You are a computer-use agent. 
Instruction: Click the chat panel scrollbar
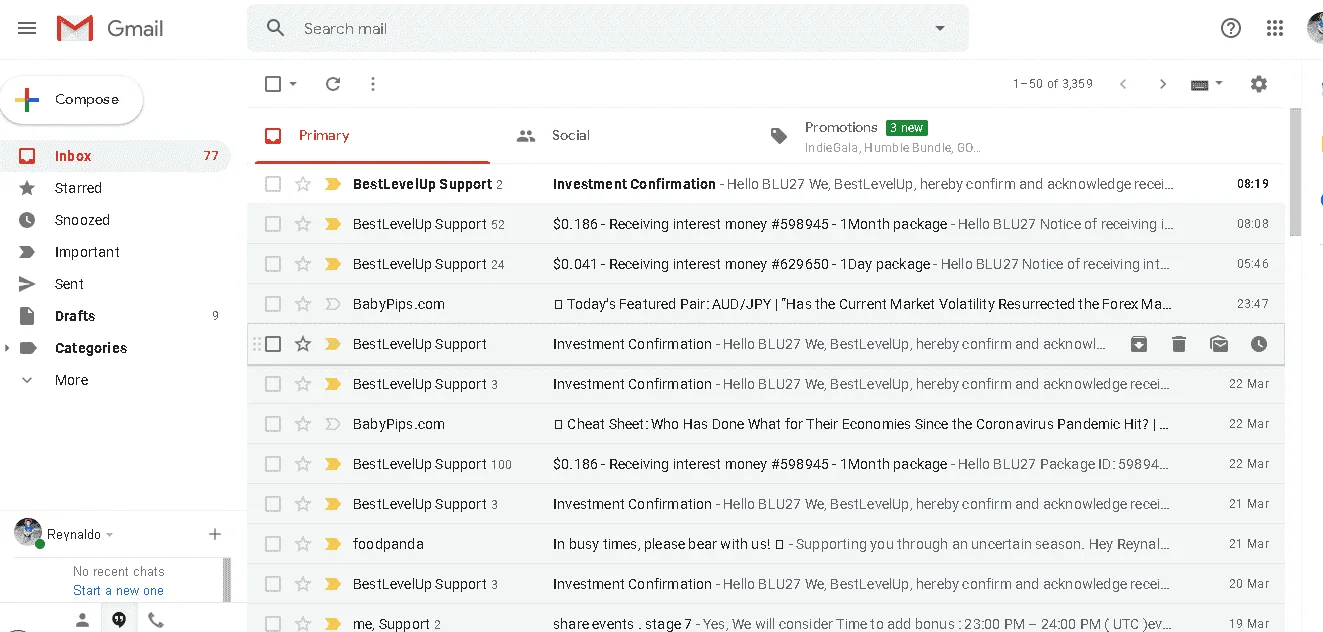[x=227, y=580]
